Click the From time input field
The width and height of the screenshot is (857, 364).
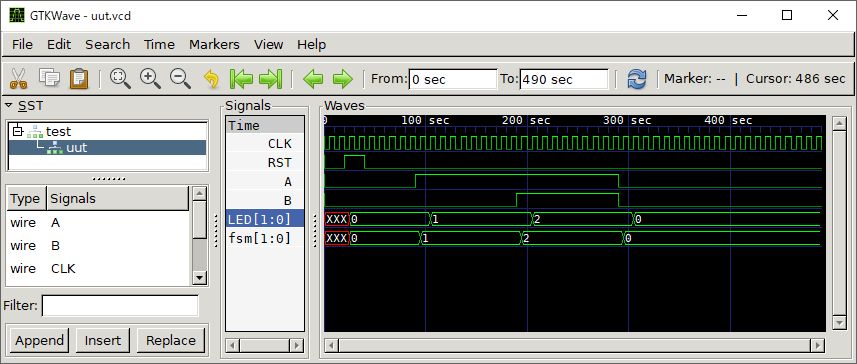coord(453,79)
